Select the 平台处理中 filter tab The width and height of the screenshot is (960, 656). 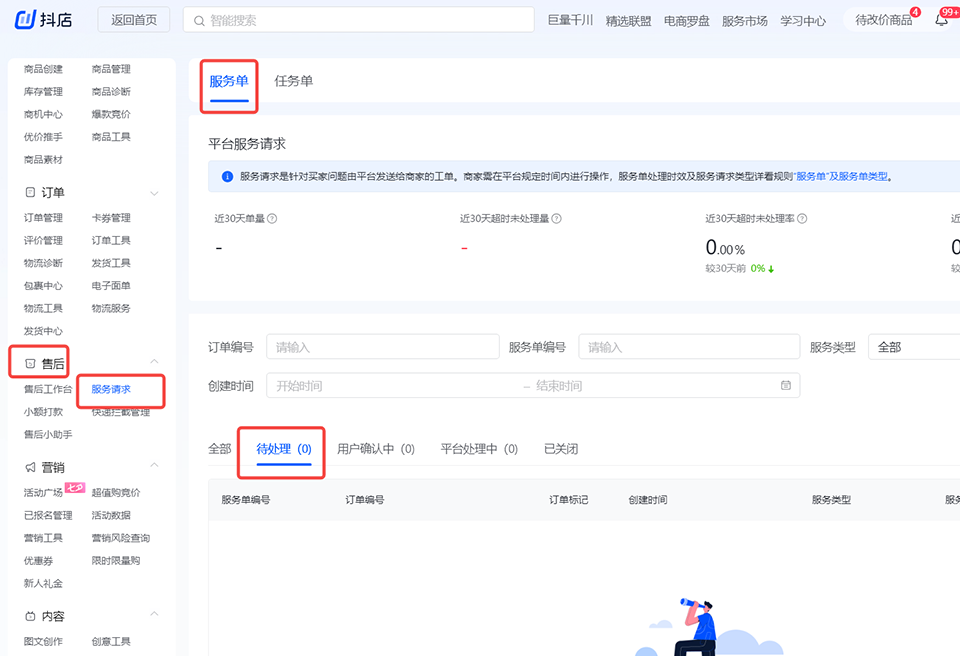tap(479, 449)
